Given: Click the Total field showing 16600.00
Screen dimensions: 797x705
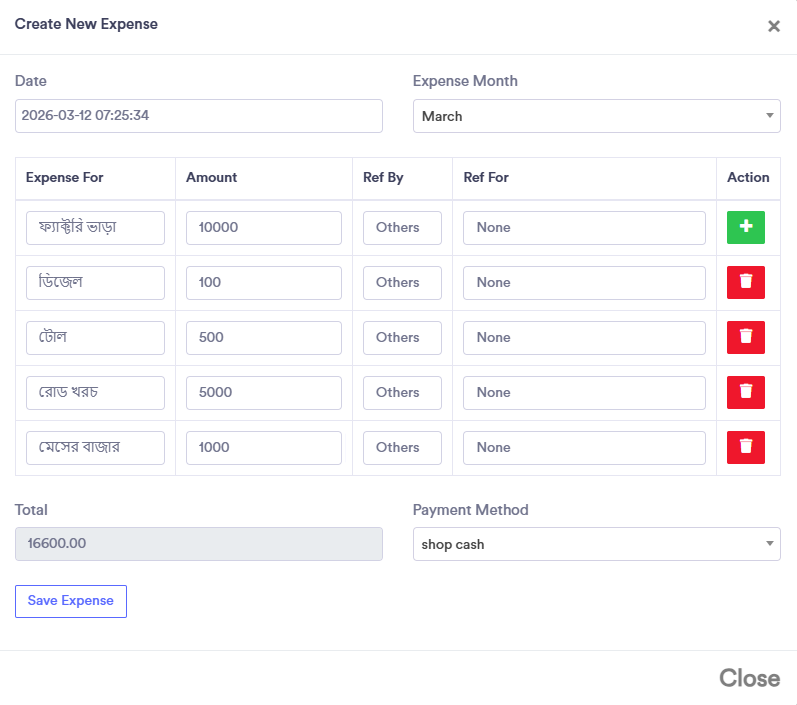Looking at the screenshot, I should [x=198, y=544].
